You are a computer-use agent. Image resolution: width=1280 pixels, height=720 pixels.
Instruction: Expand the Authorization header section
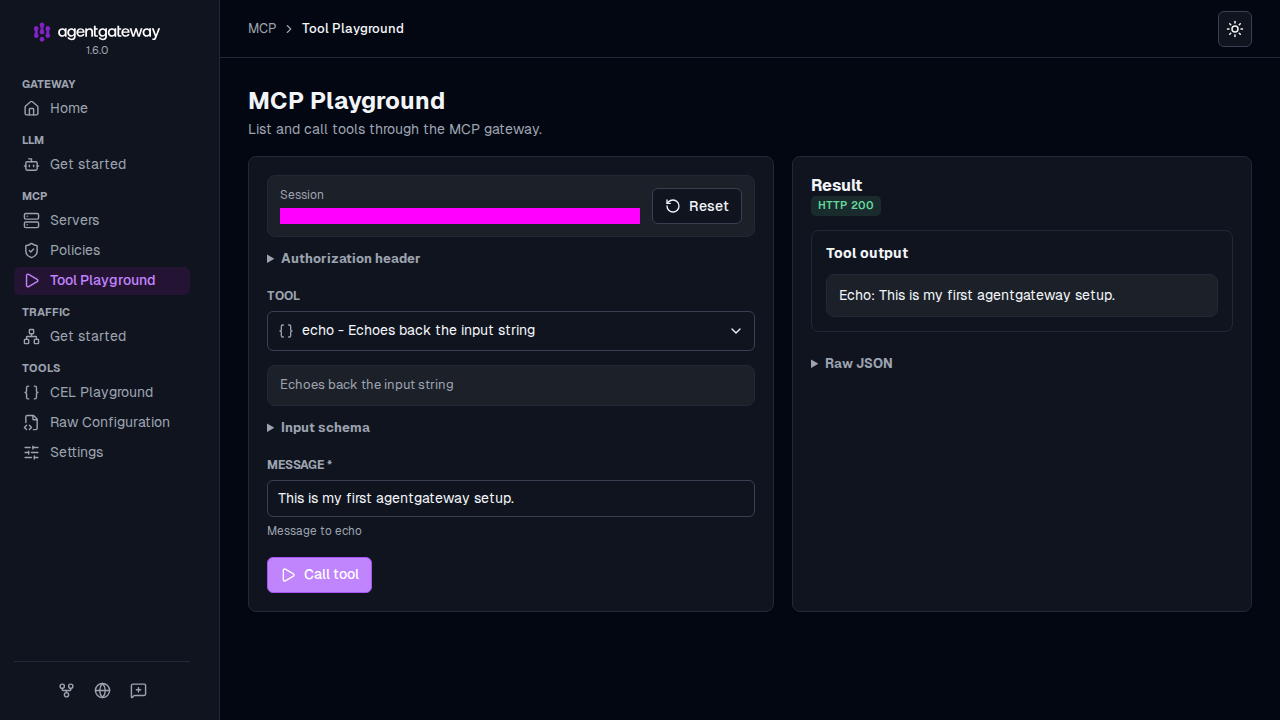pos(344,258)
